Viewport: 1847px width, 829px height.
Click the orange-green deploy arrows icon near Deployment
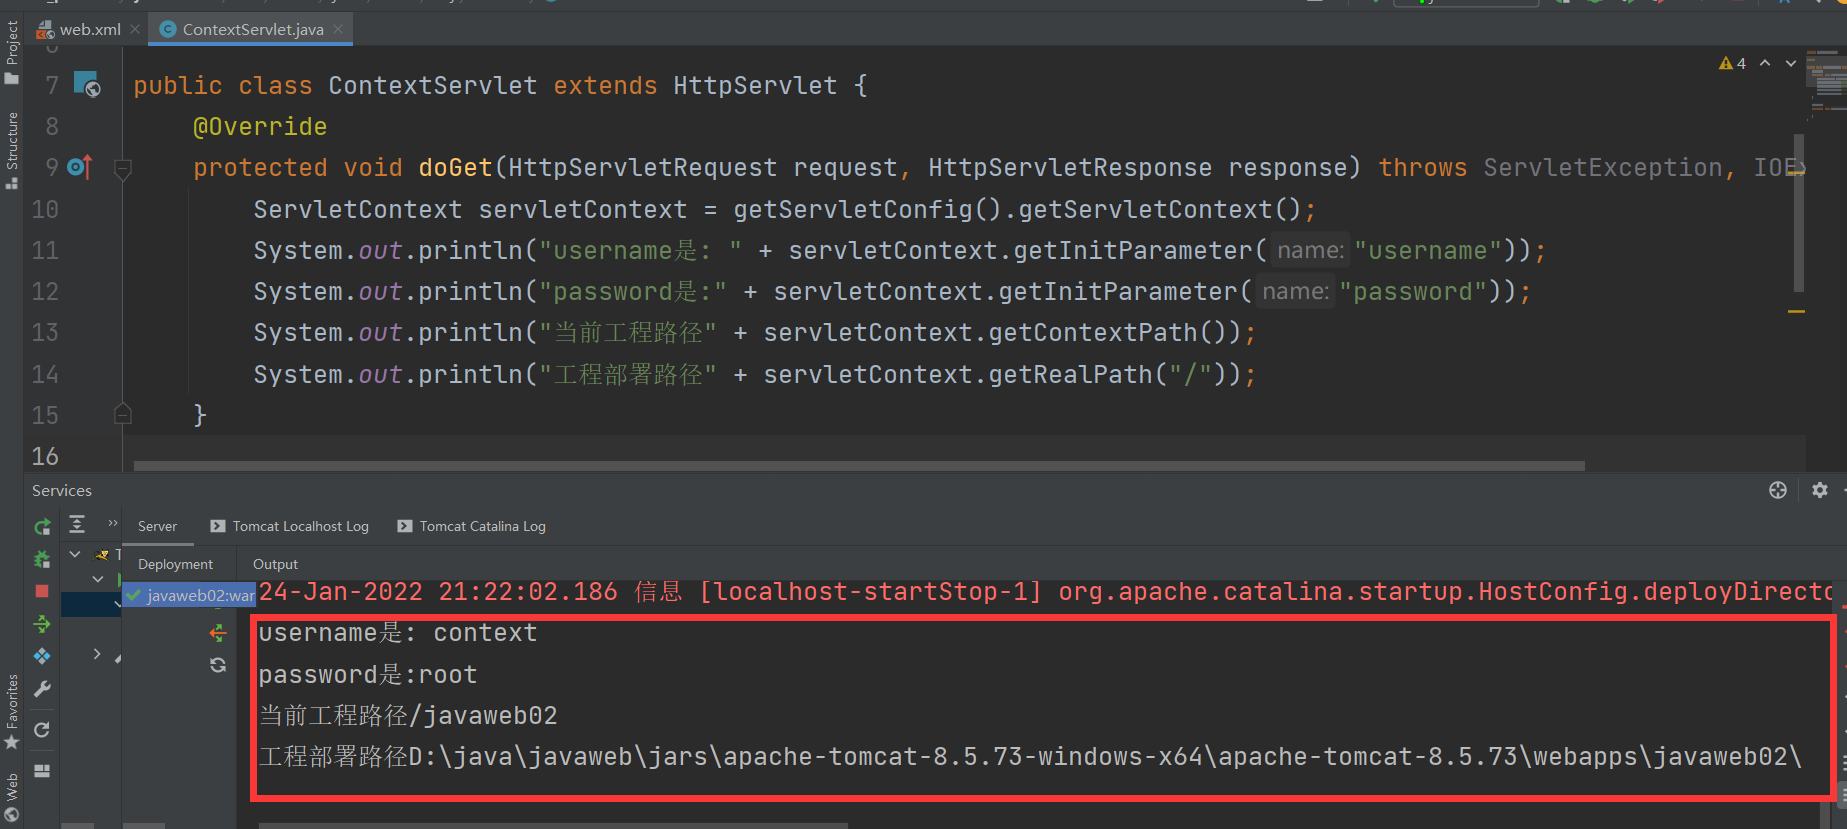pyautogui.click(x=218, y=632)
